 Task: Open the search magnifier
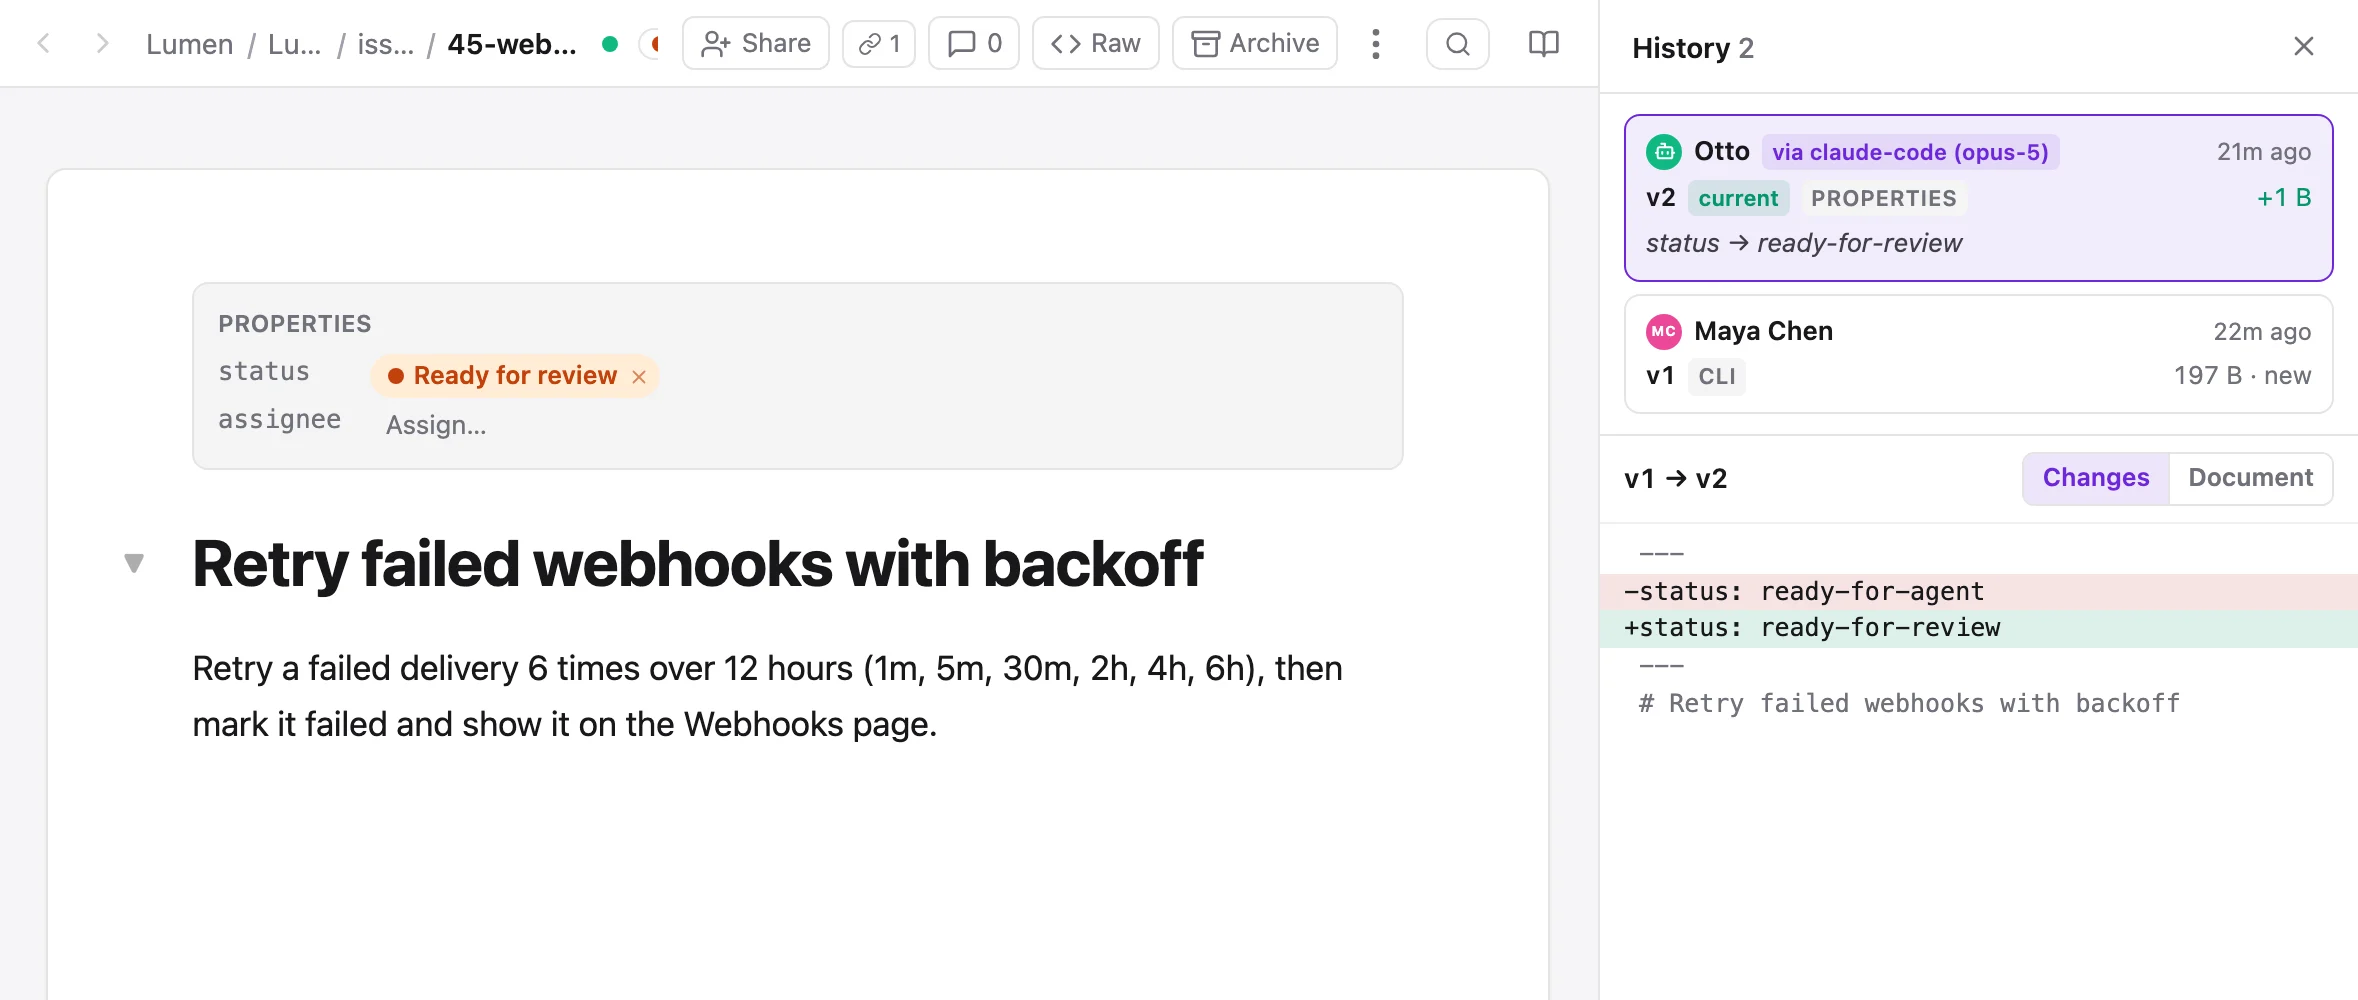[1458, 43]
